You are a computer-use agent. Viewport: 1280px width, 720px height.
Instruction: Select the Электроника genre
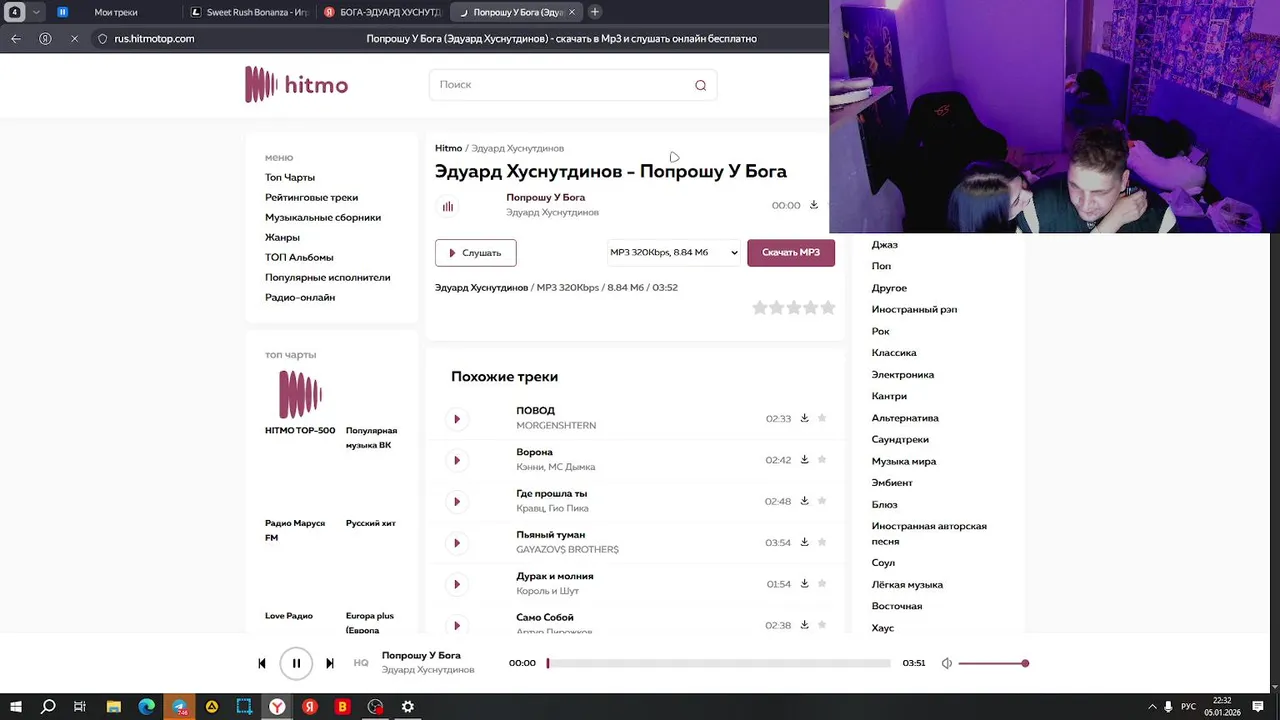pos(903,374)
